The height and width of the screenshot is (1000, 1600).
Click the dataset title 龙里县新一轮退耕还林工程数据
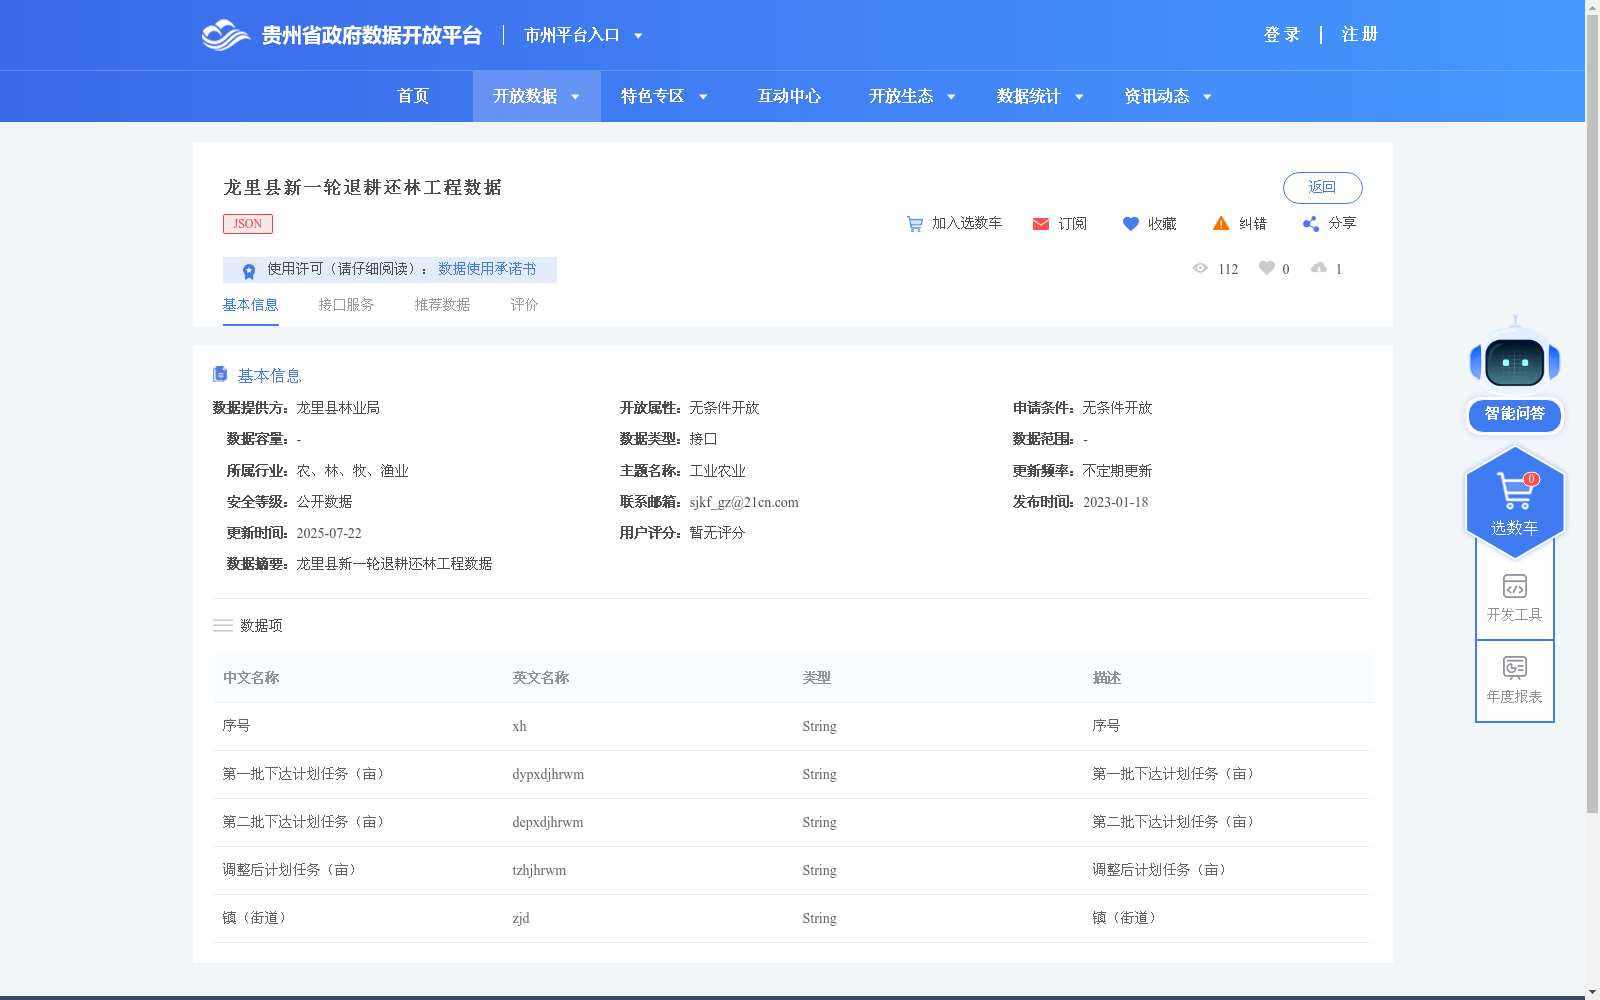coord(363,188)
